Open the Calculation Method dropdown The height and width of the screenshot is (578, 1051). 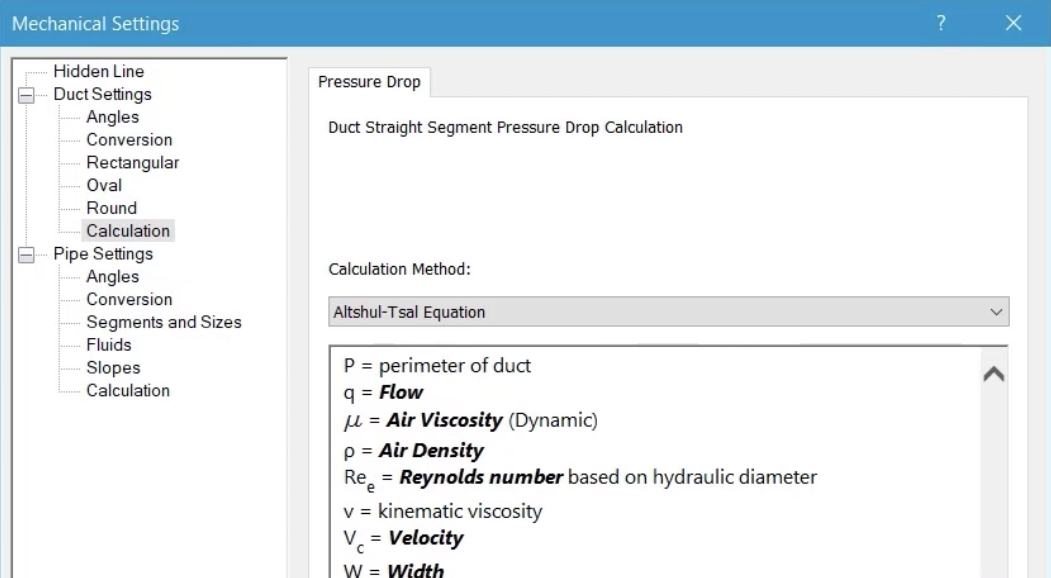[668, 312]
